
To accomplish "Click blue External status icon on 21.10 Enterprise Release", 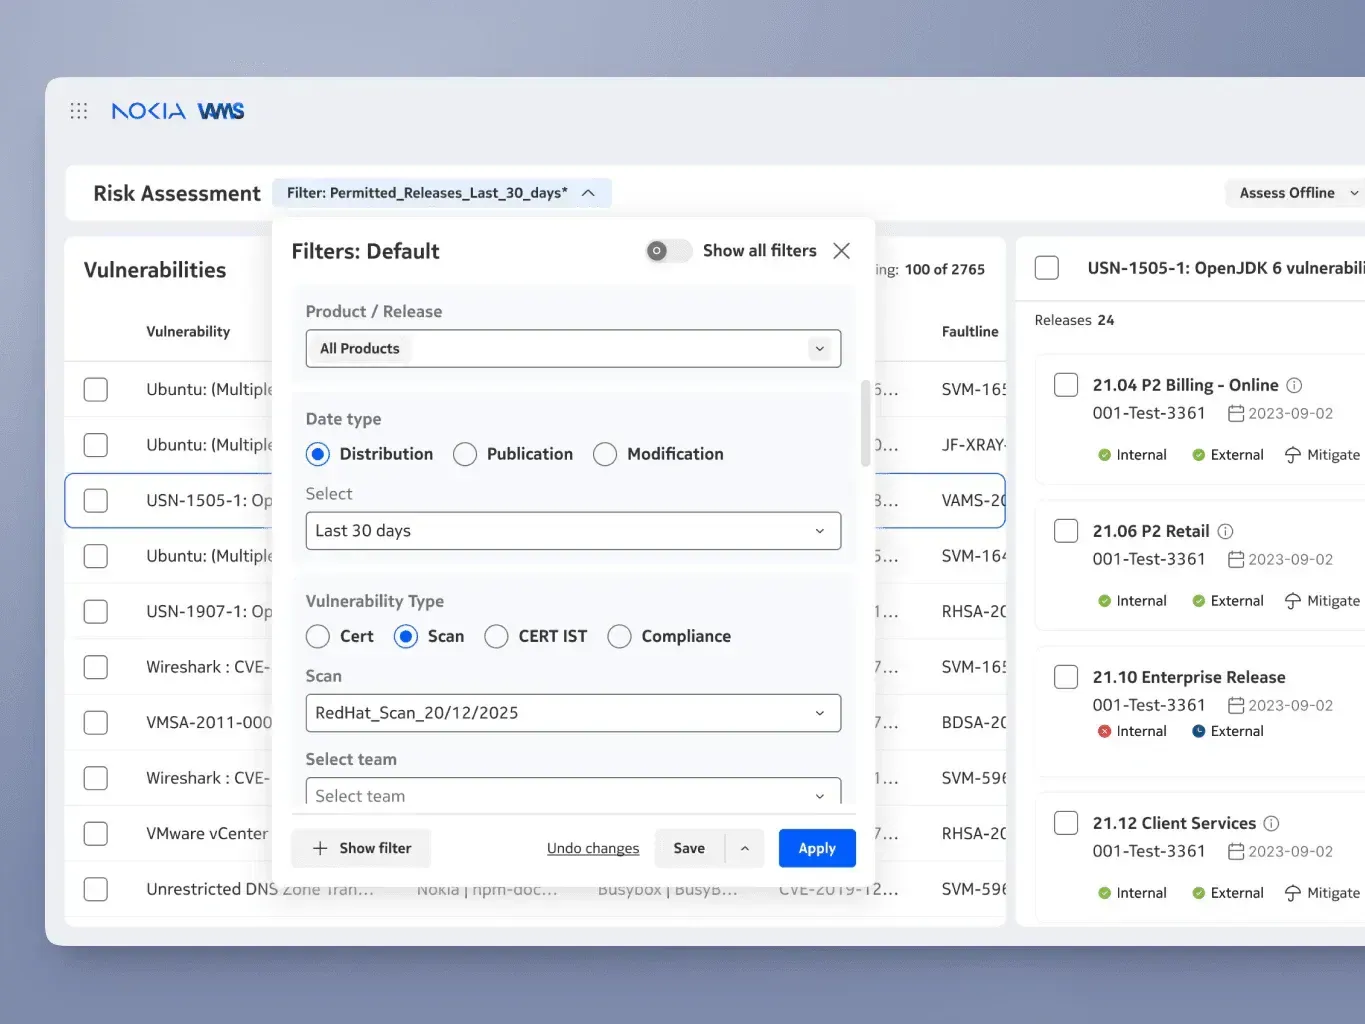I will click(x=1198, y=731).
